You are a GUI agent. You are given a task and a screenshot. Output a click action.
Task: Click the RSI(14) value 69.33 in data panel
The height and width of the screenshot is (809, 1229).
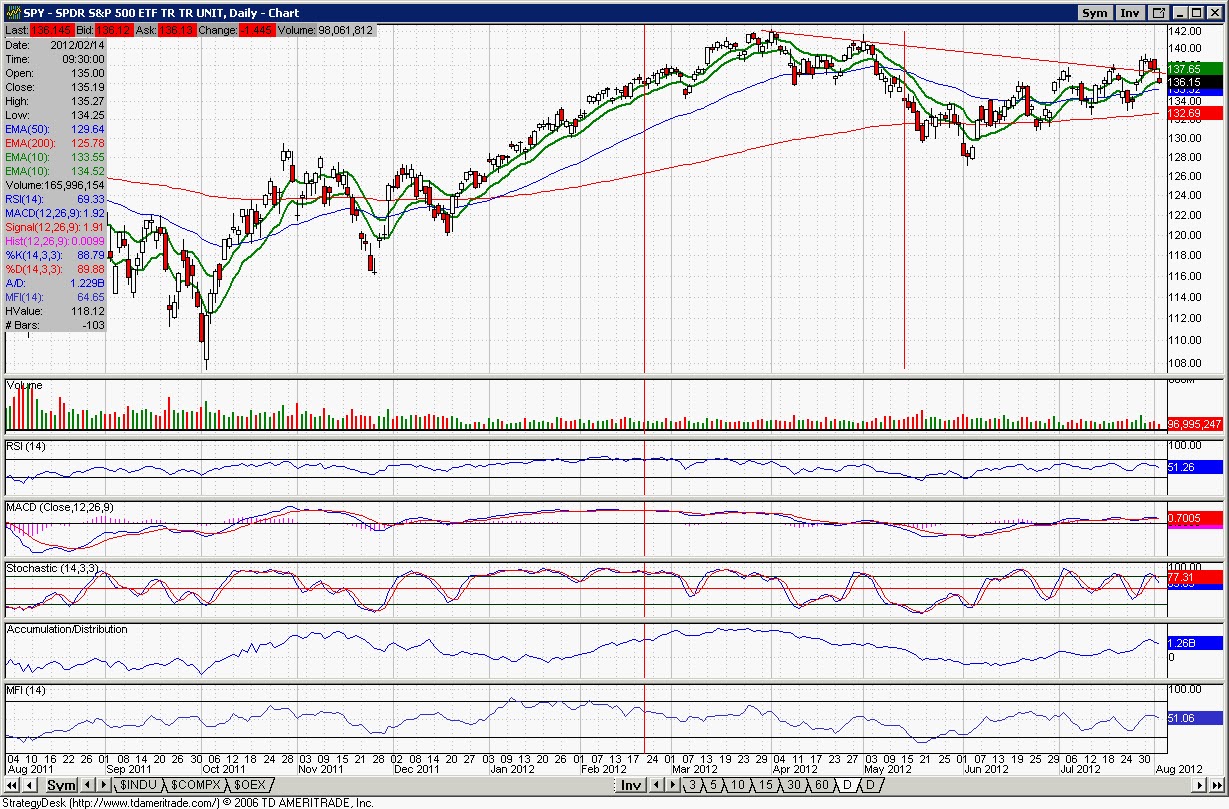(x=91, y=199)
